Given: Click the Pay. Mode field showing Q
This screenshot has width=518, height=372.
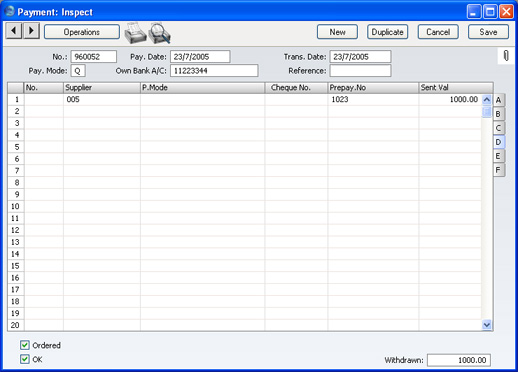Looking at the screenshot, I should [x=78, y=71].
